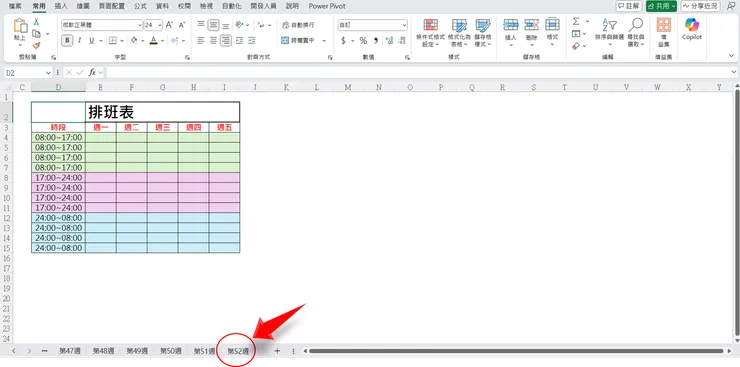Screen dimensions: 740x367
Task: Open the Power Pivot ribbon tab
Action: [327, 7]
